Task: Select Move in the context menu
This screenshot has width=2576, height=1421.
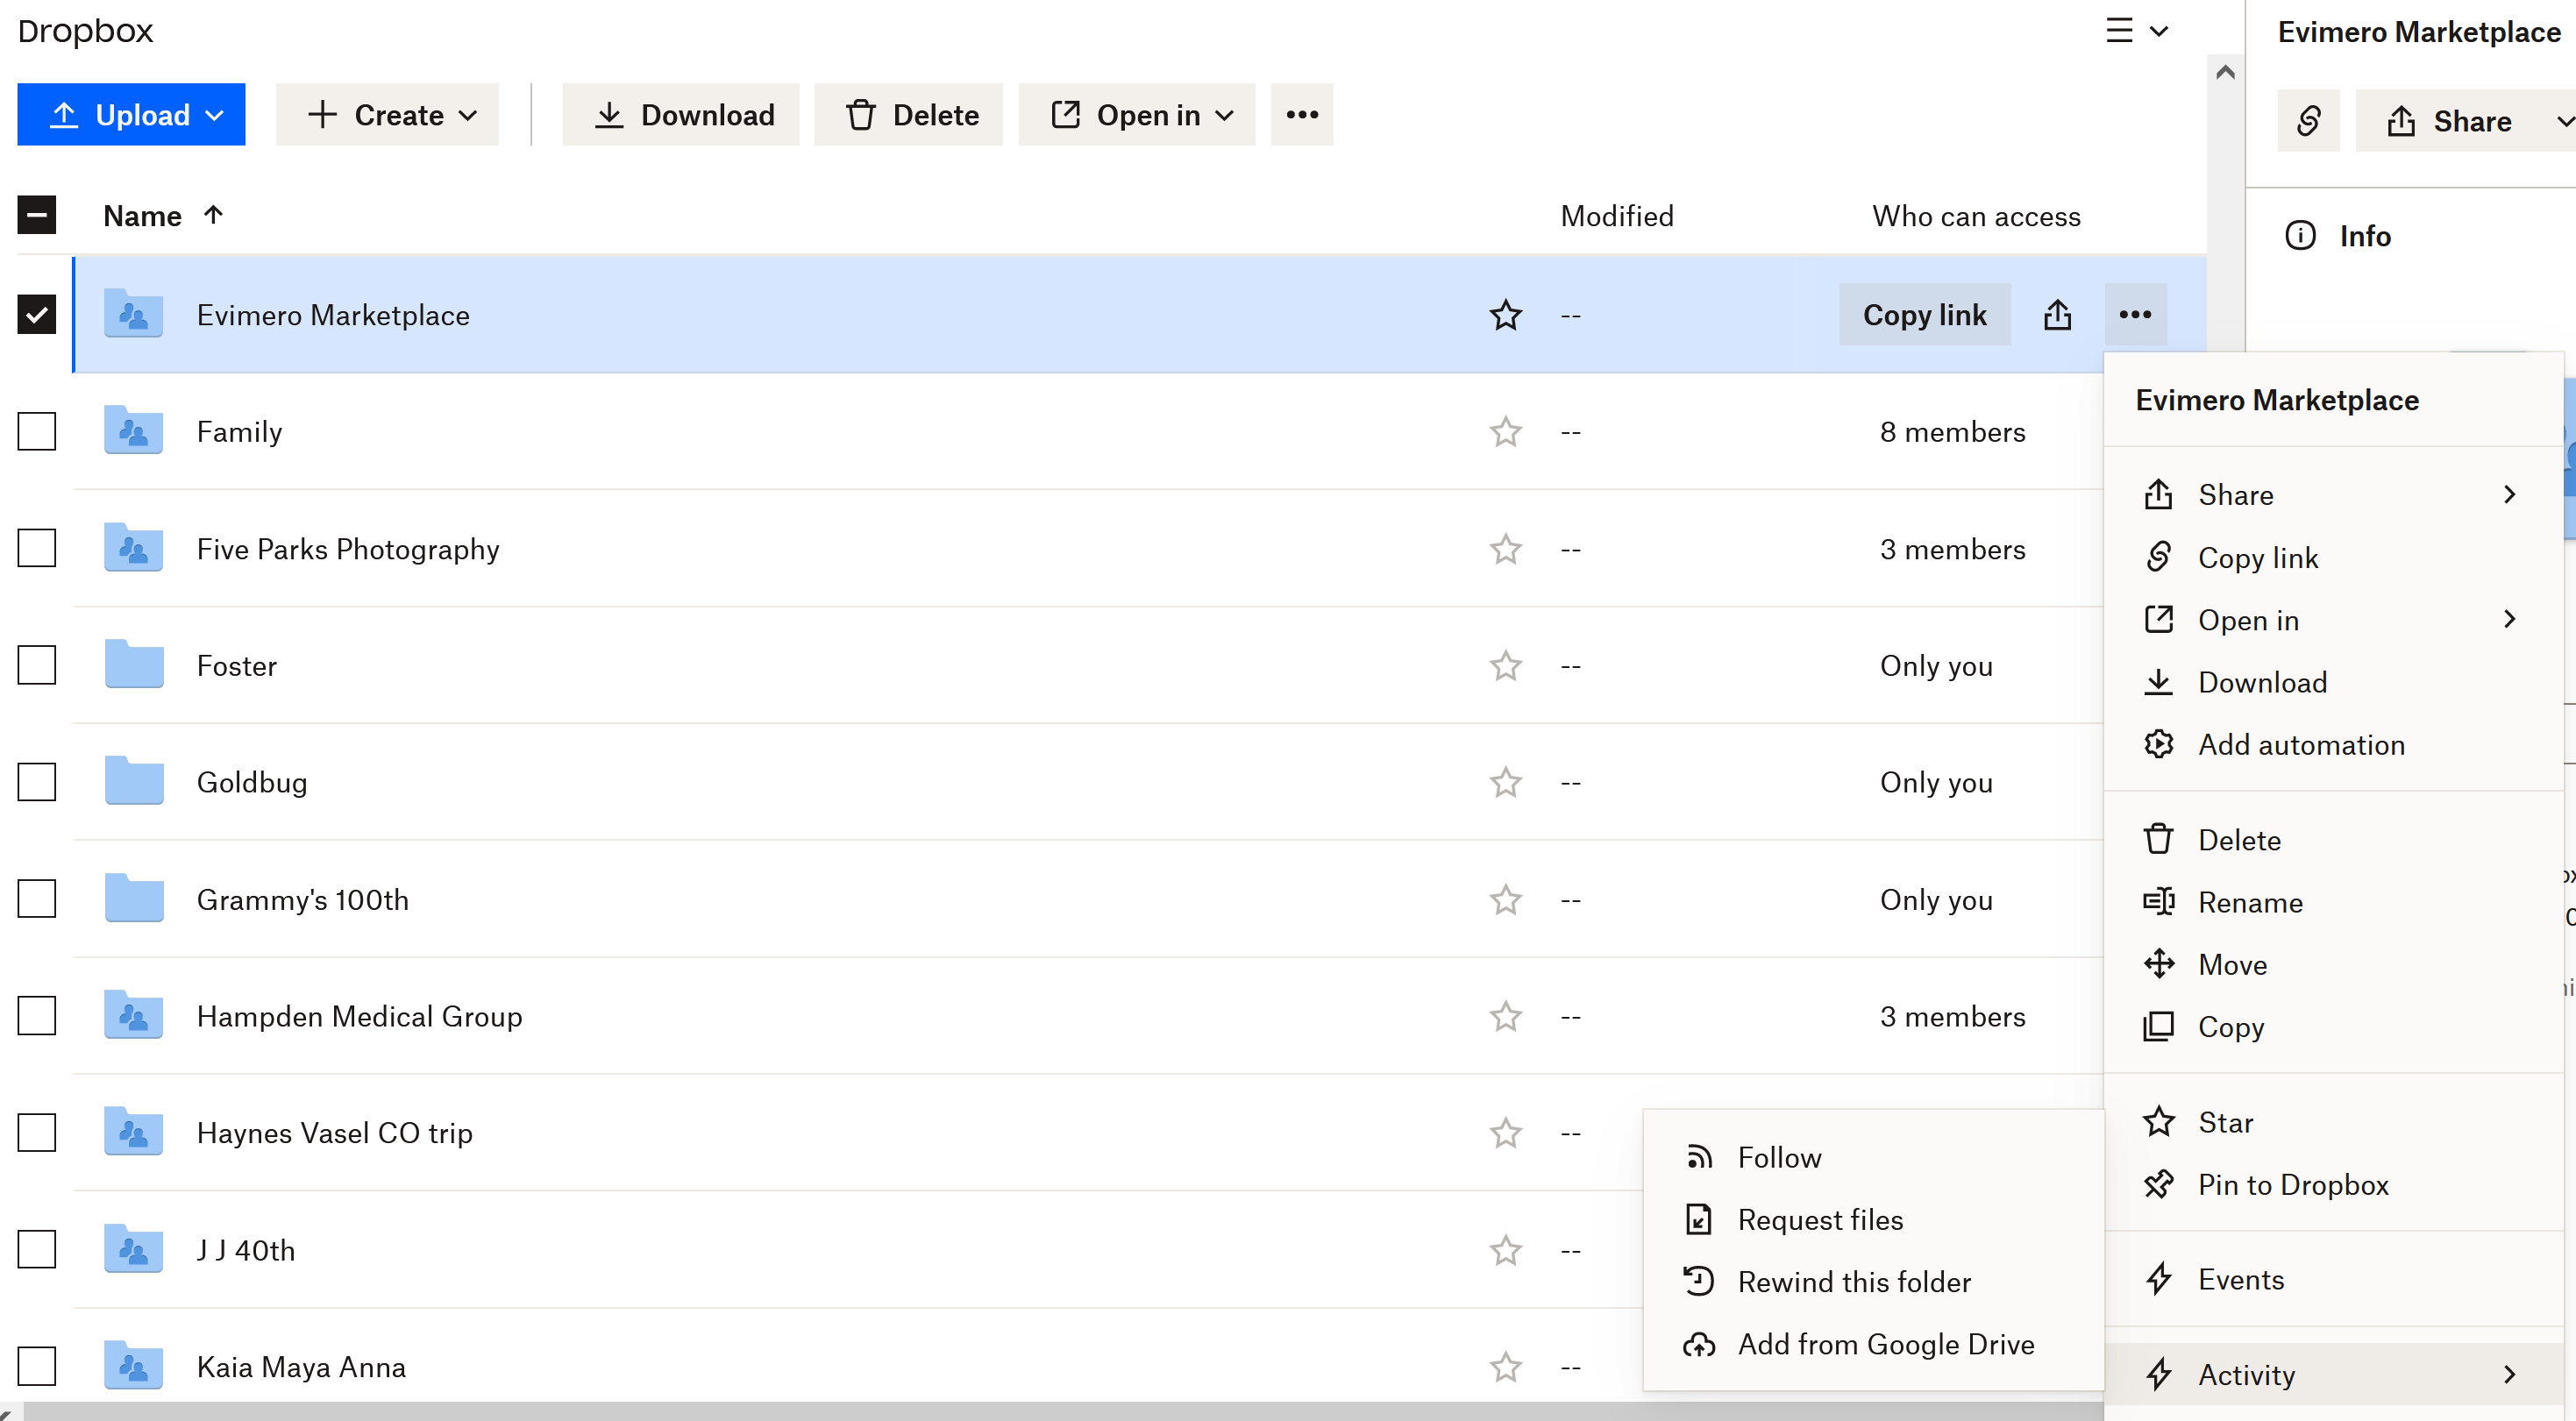Action: point(2333,964)
